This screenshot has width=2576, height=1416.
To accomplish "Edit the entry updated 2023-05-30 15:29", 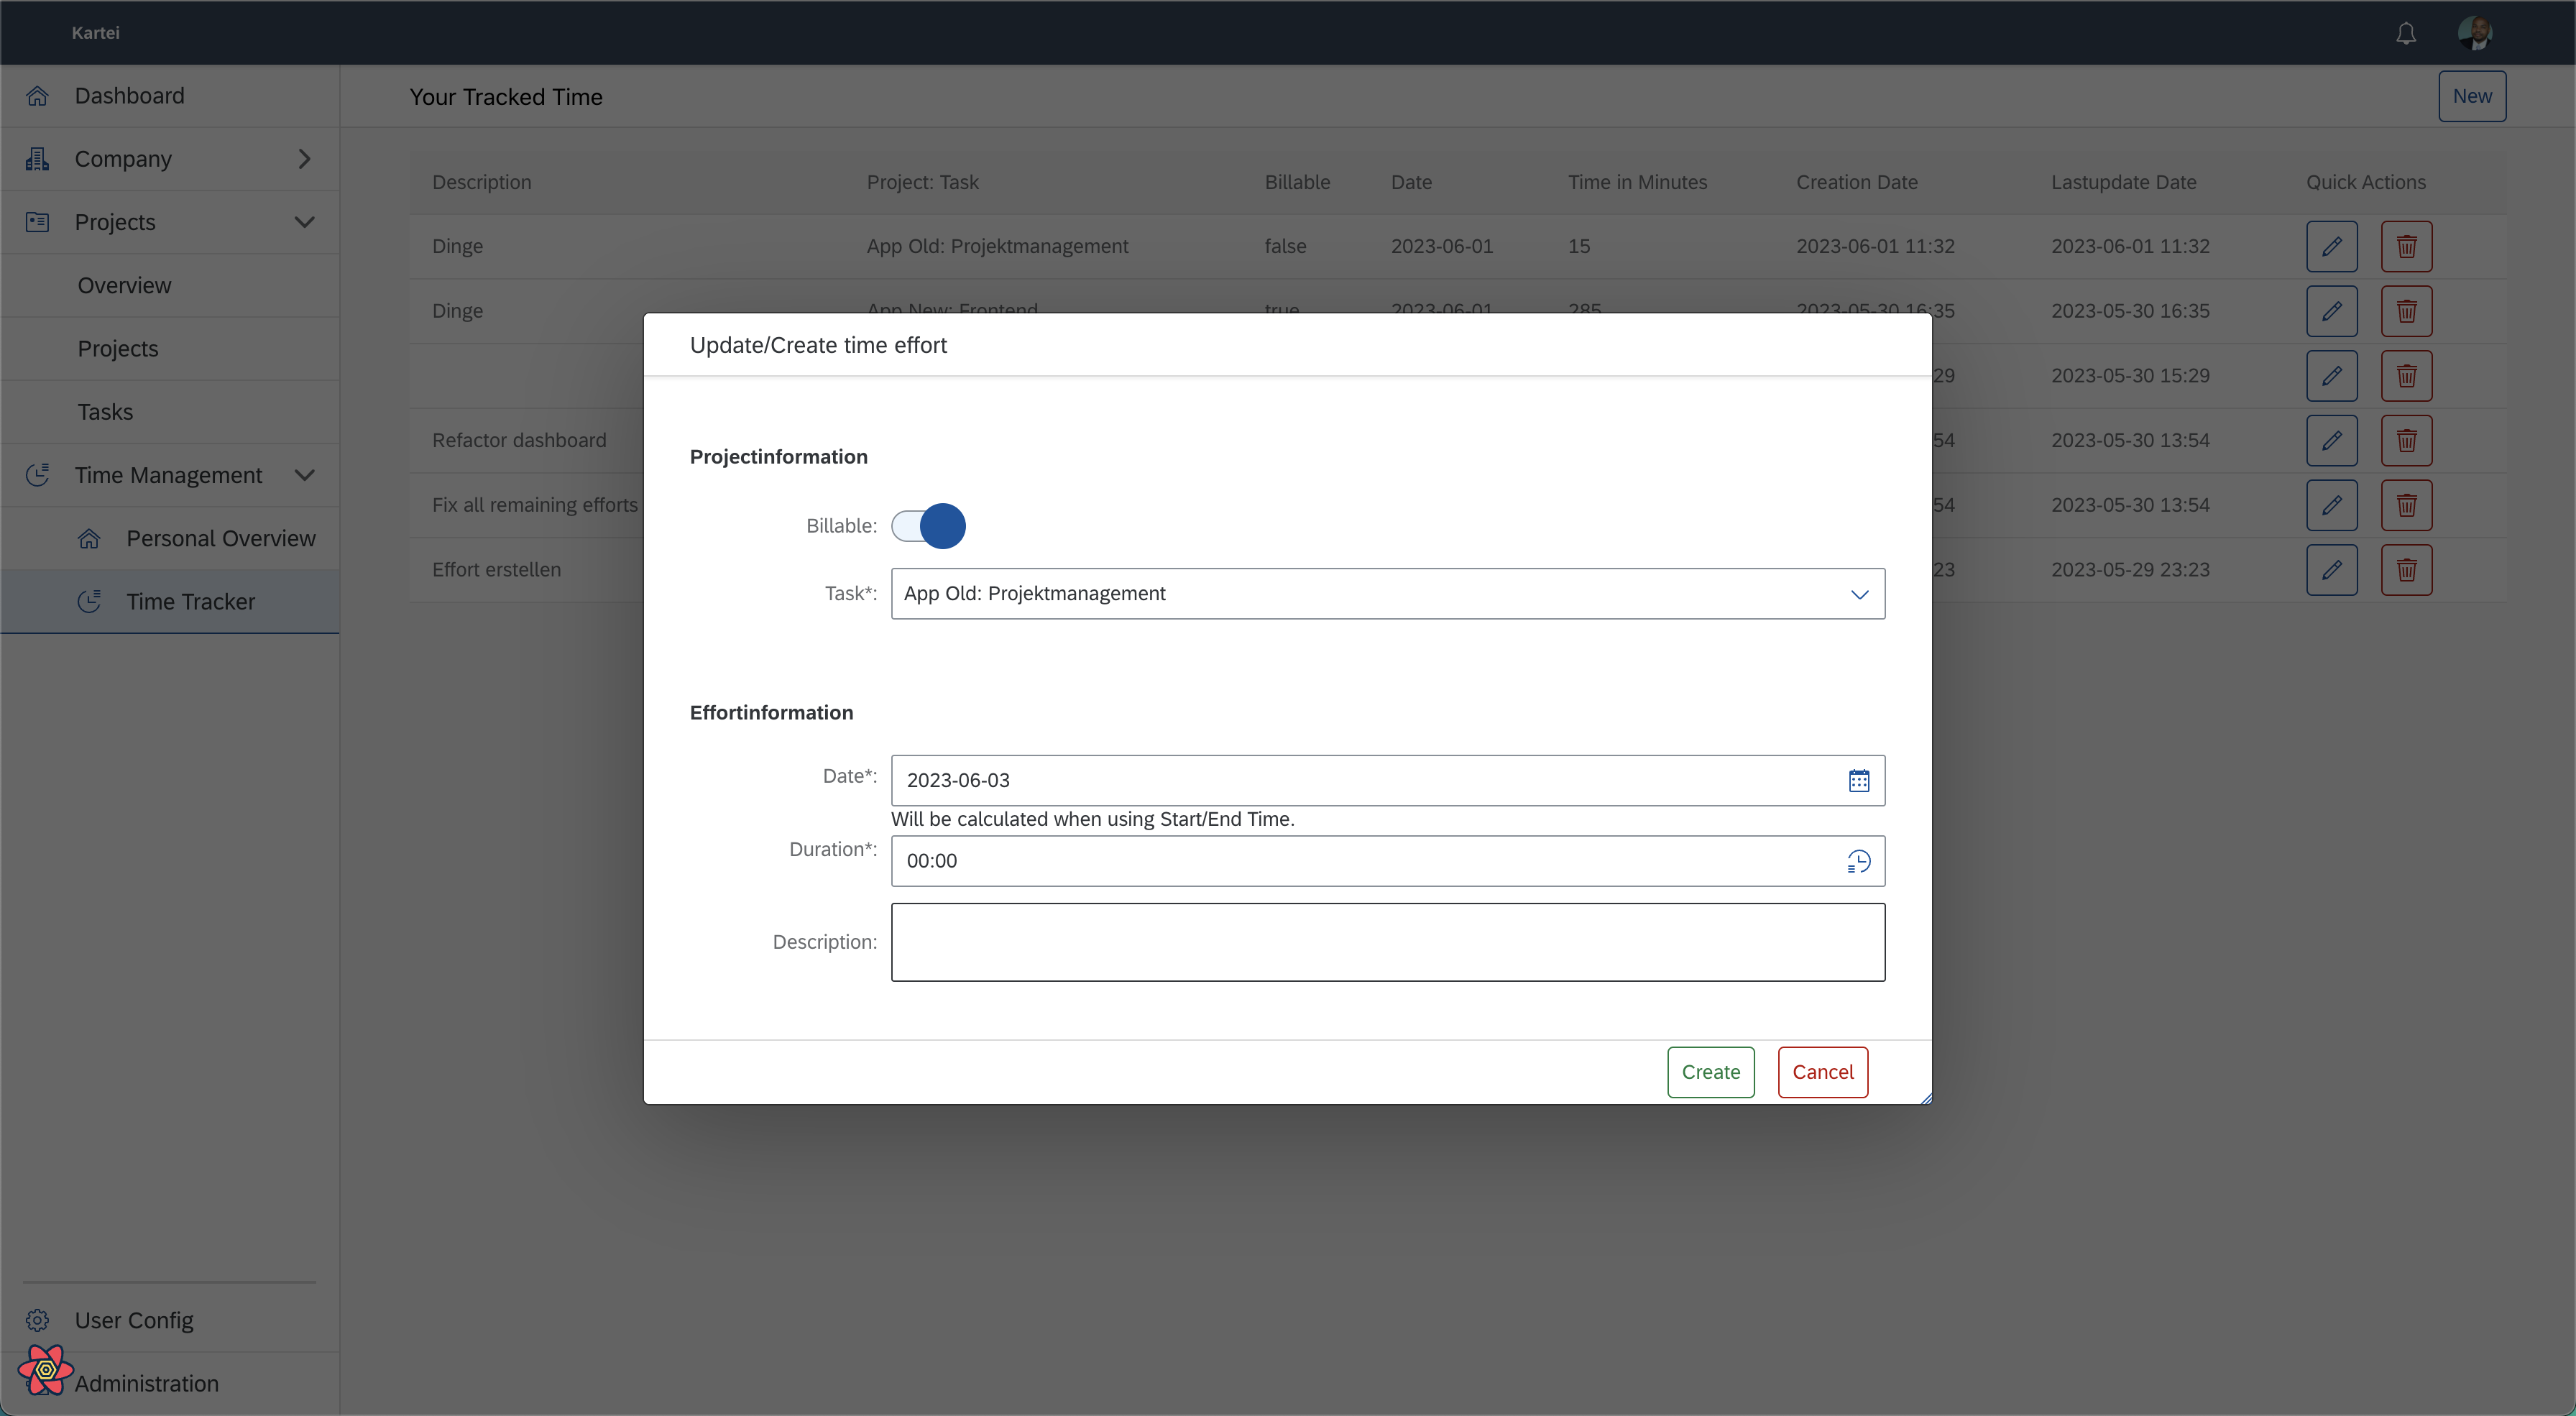I will pos(2331,376).
